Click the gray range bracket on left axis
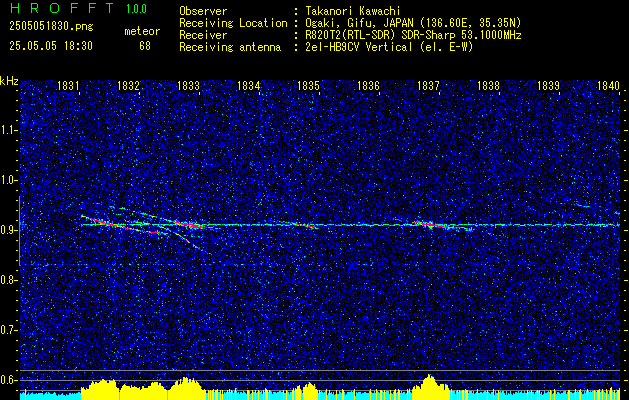629x400 pixels. [20, 231]
